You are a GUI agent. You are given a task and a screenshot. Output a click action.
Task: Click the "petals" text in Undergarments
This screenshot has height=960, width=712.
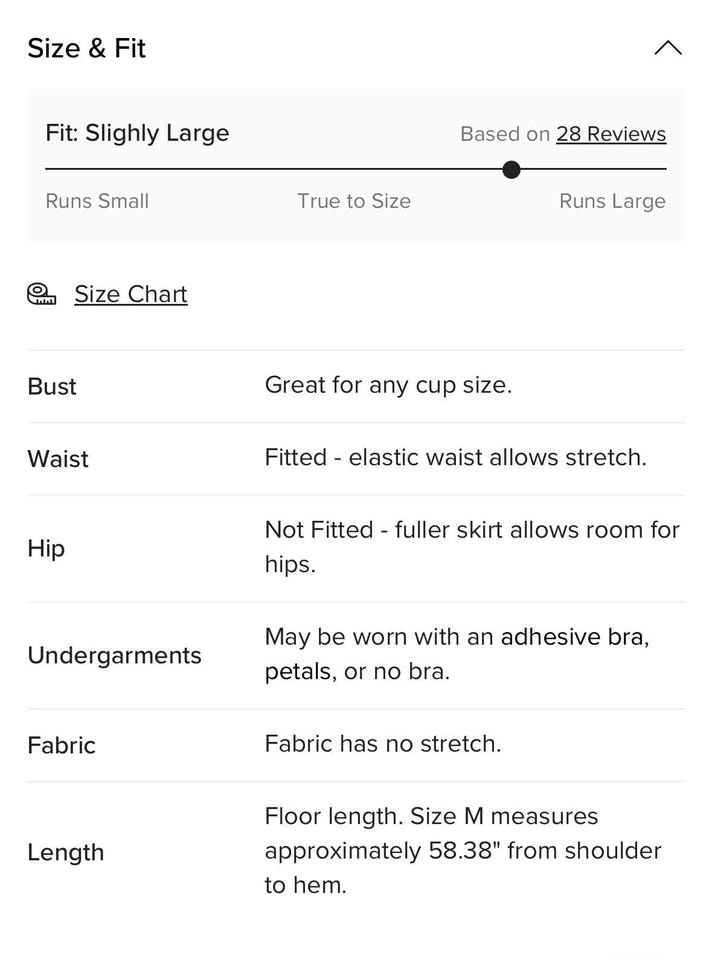click(x=298, y=672)
